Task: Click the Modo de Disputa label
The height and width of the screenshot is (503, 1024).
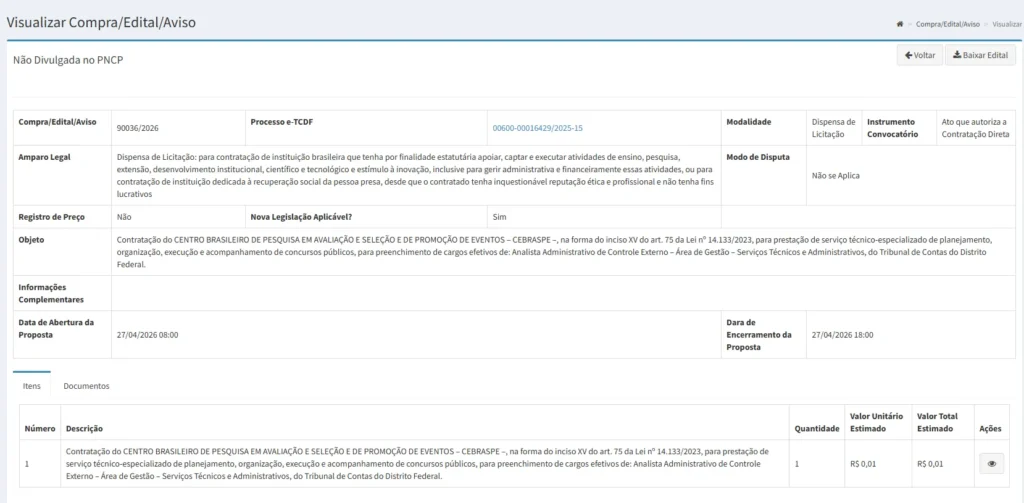Action: [758, 157]
